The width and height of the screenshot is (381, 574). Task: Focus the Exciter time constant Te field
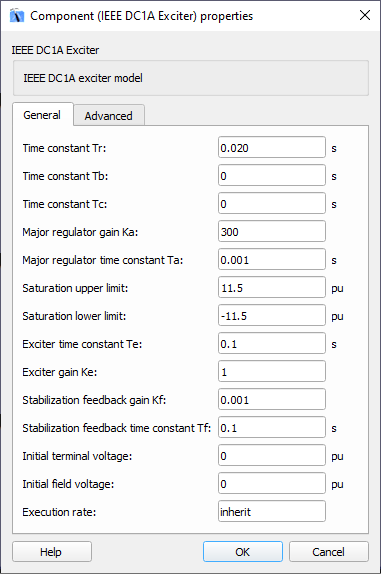[x=272, y=343]
